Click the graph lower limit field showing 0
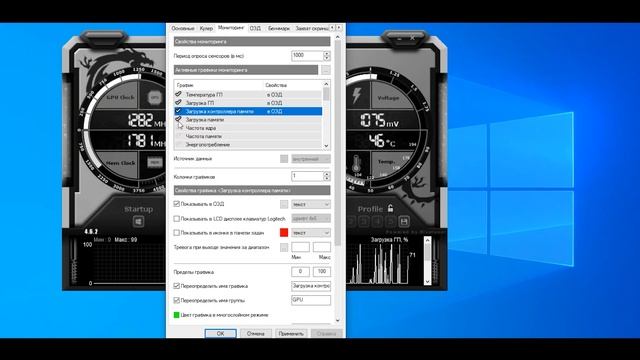 [300, 271]
